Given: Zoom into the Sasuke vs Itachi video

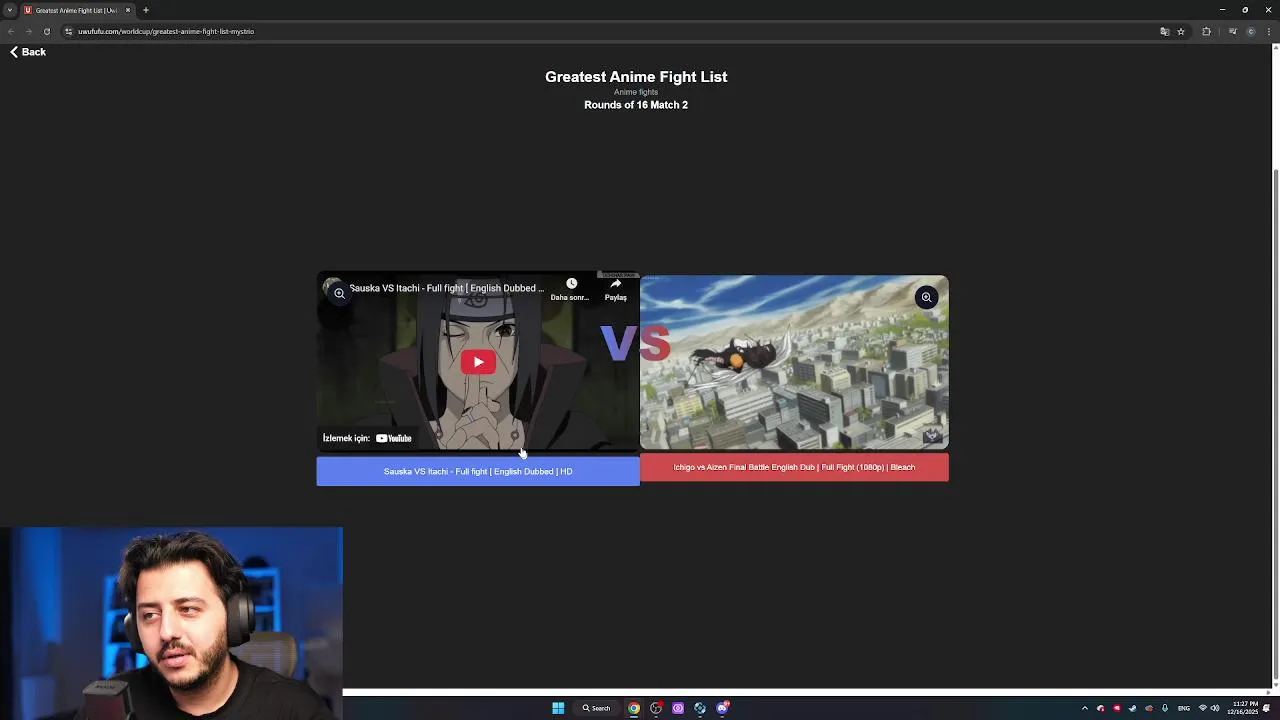Looking at the screenshot, I should [x=340, y=293].
